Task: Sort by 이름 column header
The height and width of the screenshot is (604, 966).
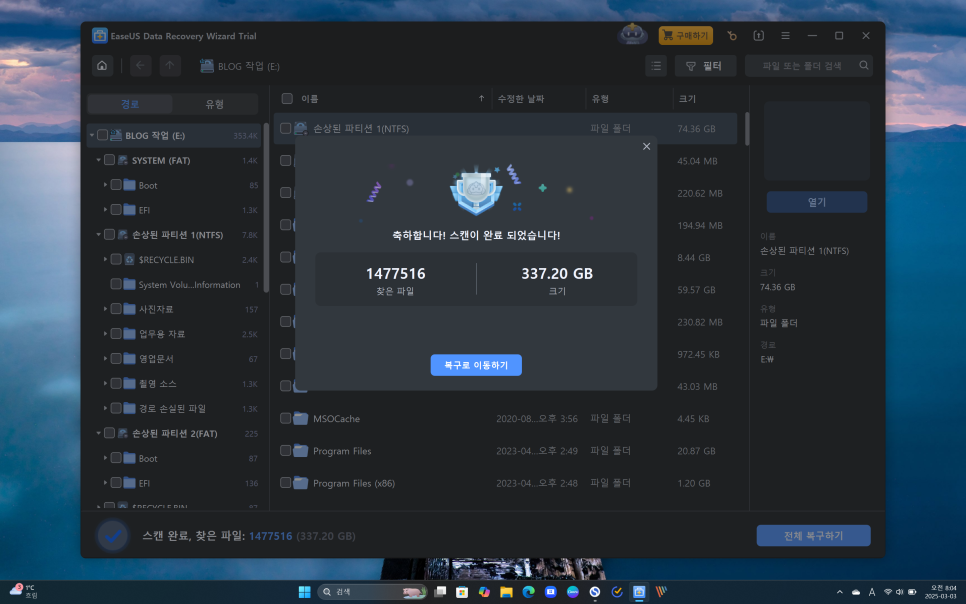Action: coord(309,99)
